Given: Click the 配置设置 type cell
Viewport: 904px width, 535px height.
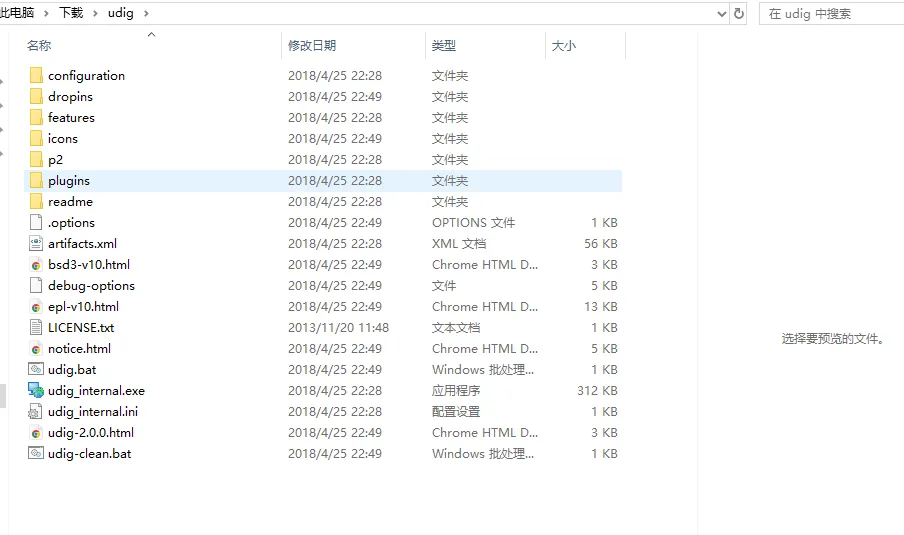Looking at the screenshot, I should coord(456,412).
